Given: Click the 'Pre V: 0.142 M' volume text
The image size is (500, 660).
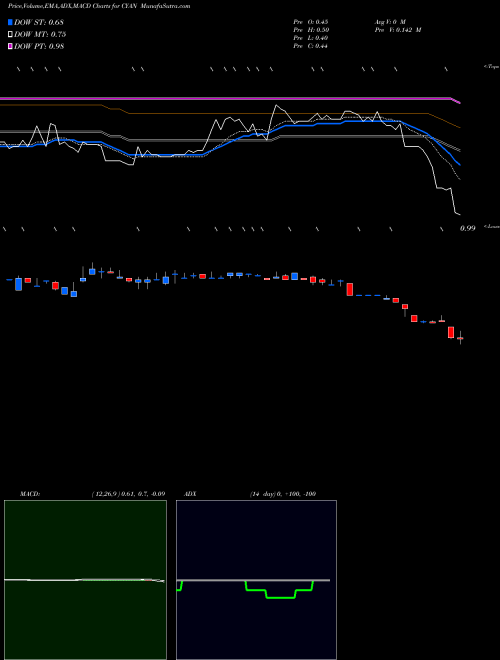Looking at the screenshot, I should pos(398,30).
